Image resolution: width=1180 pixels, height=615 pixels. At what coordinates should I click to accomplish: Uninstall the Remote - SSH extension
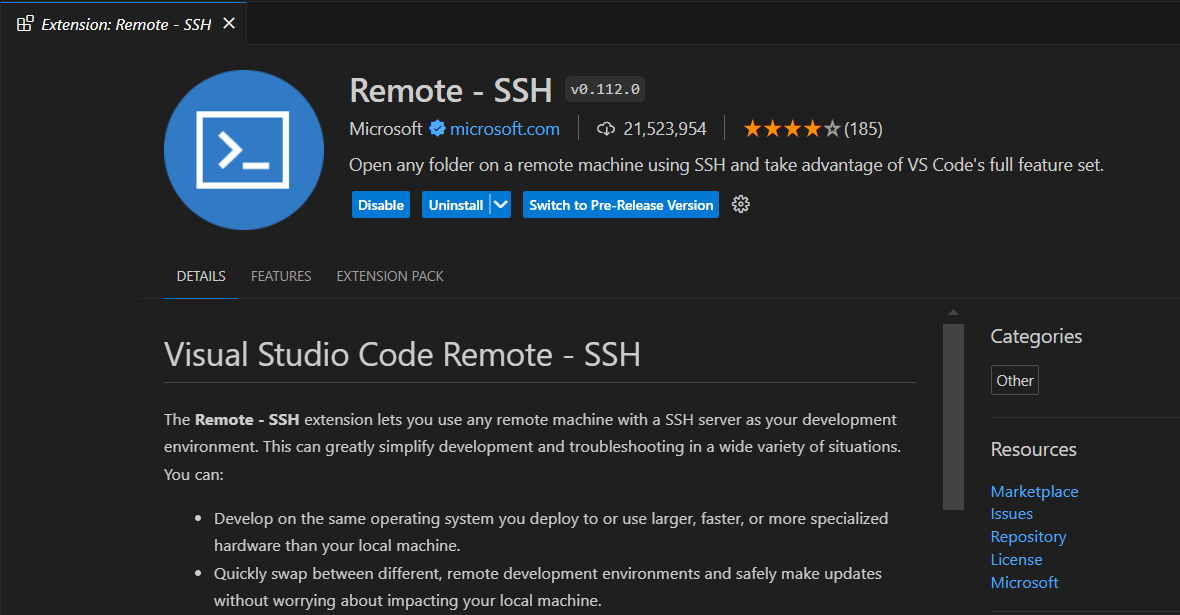coord(456,205)
